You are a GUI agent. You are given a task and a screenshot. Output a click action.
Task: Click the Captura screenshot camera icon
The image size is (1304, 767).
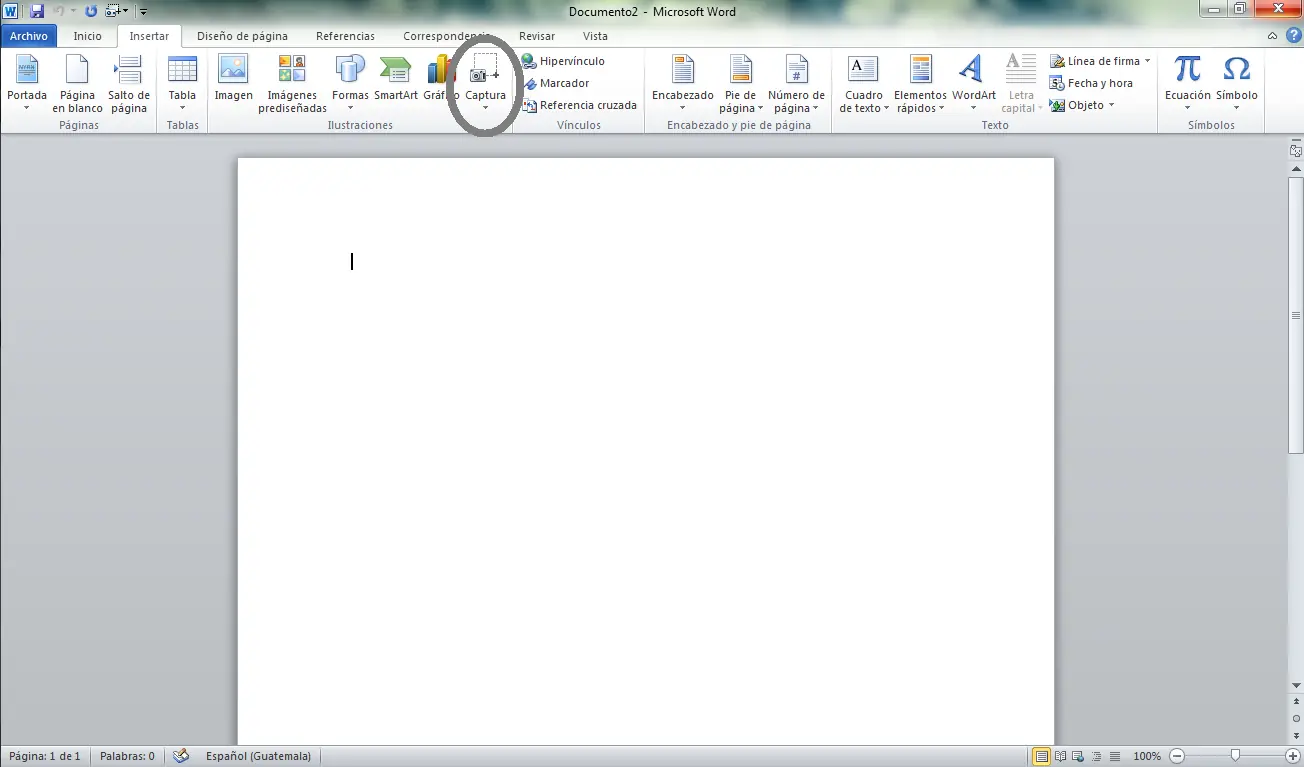coord(485,70)
